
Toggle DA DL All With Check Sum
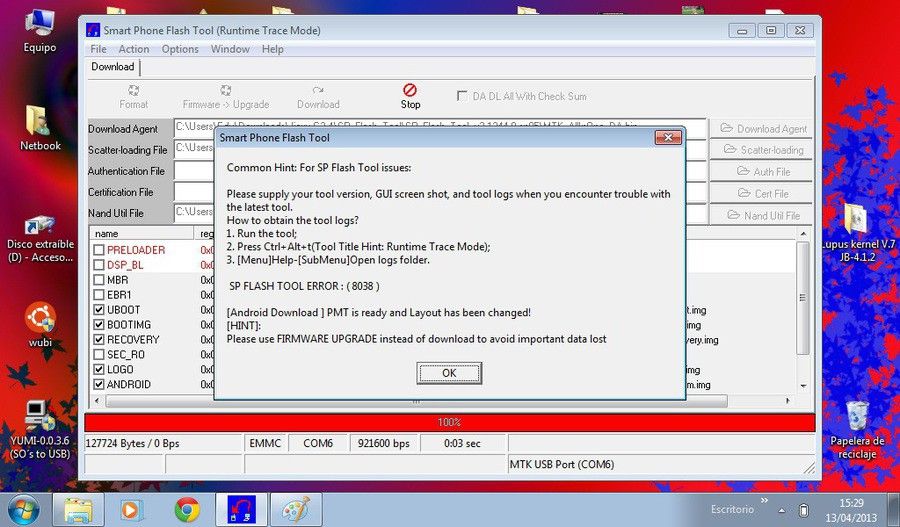[461, 96]
